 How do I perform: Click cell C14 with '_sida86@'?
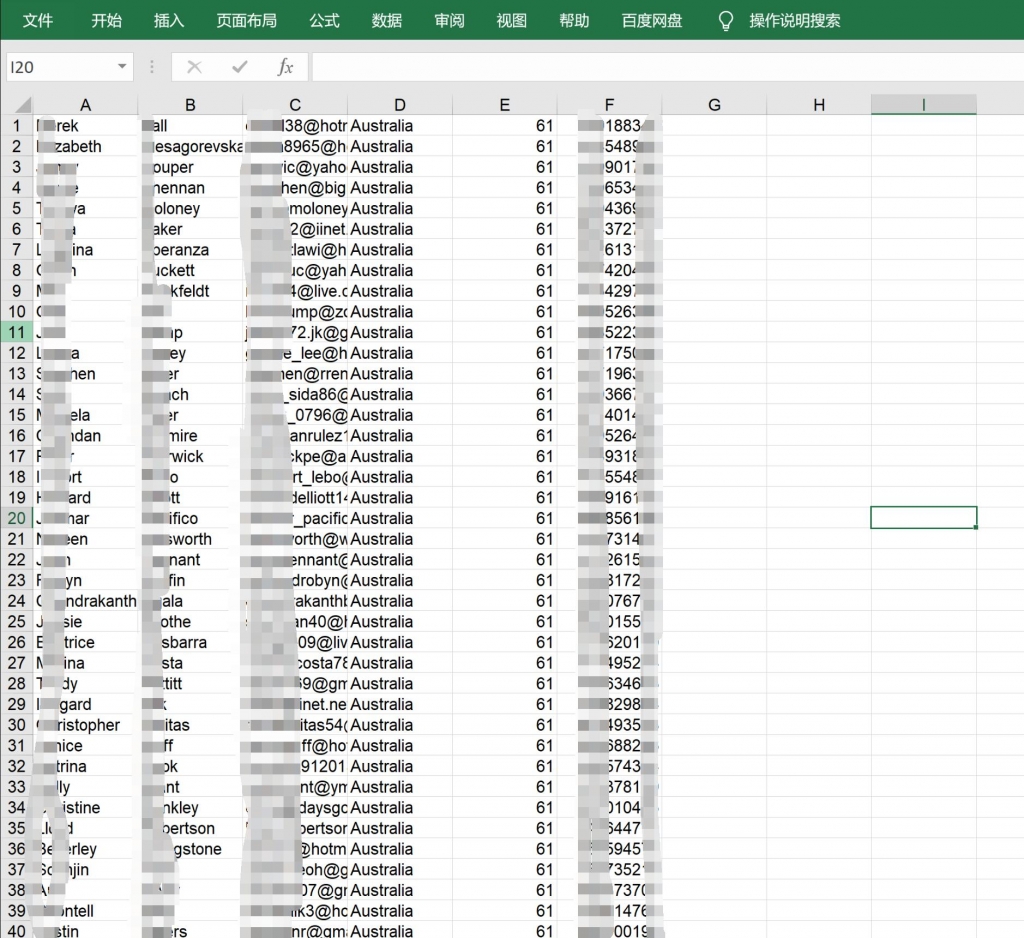click(295, 395)
